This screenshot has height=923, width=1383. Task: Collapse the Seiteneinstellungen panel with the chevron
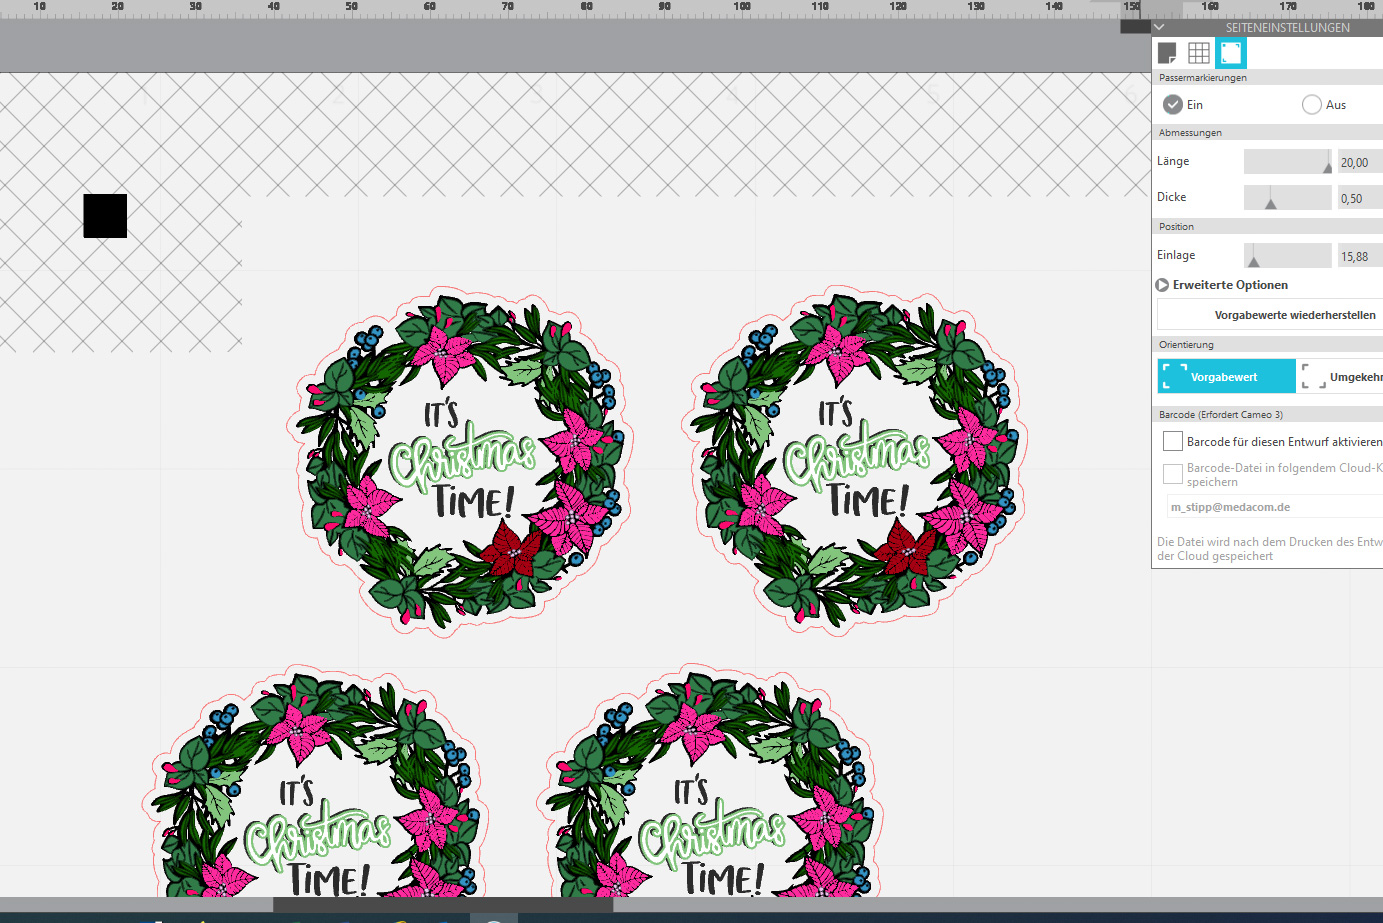[1159, 28]
